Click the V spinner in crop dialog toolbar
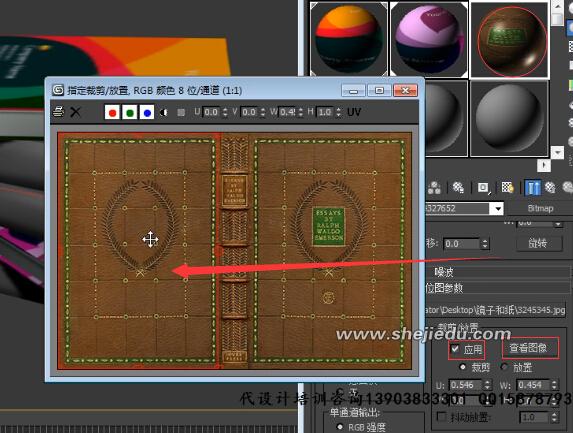The image size is (573, 433). (262, 112)
